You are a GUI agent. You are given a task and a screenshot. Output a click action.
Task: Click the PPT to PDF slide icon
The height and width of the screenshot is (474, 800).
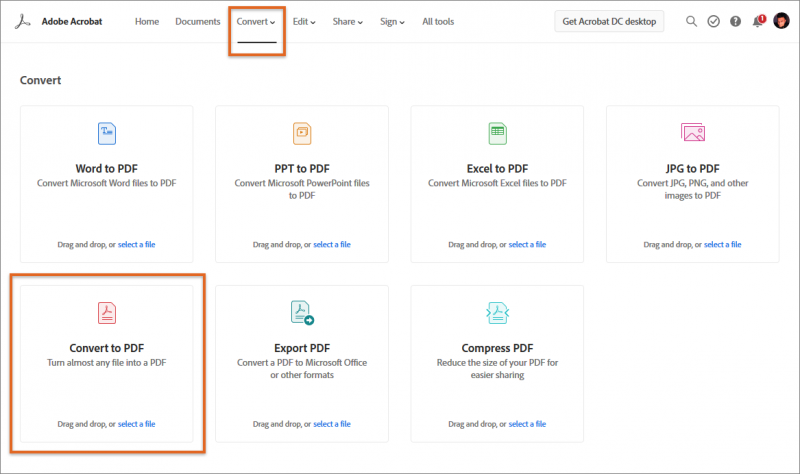coord(302,134)
